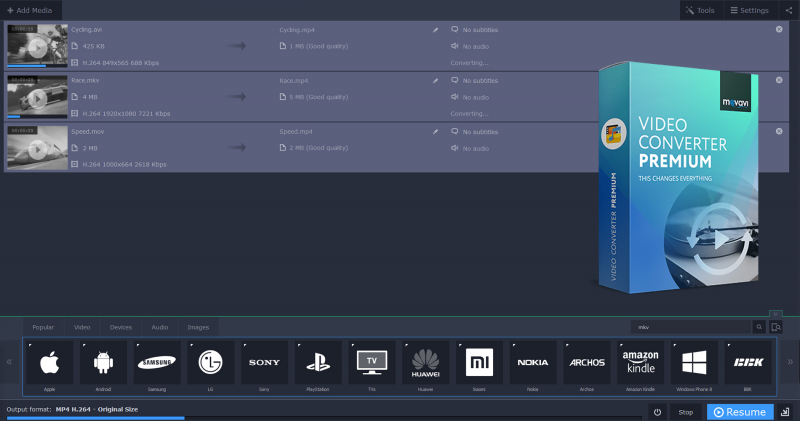Switch to the Devices tab

[x=120, y=328]
